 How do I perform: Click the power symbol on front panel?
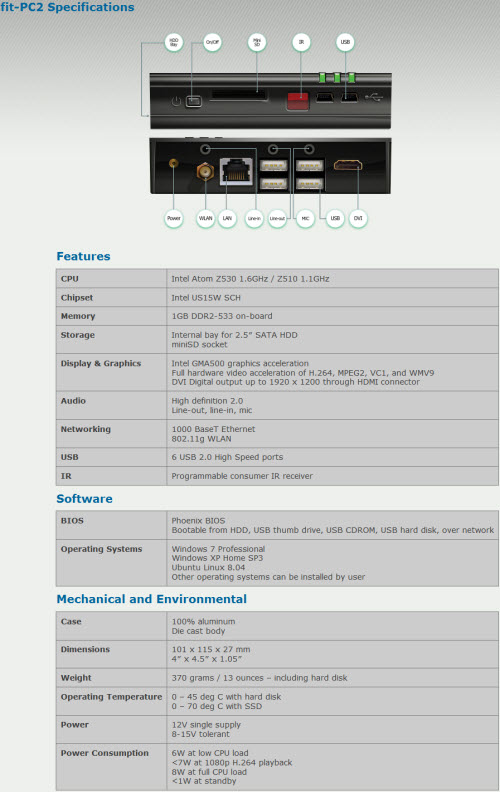[x=176, y=102]
